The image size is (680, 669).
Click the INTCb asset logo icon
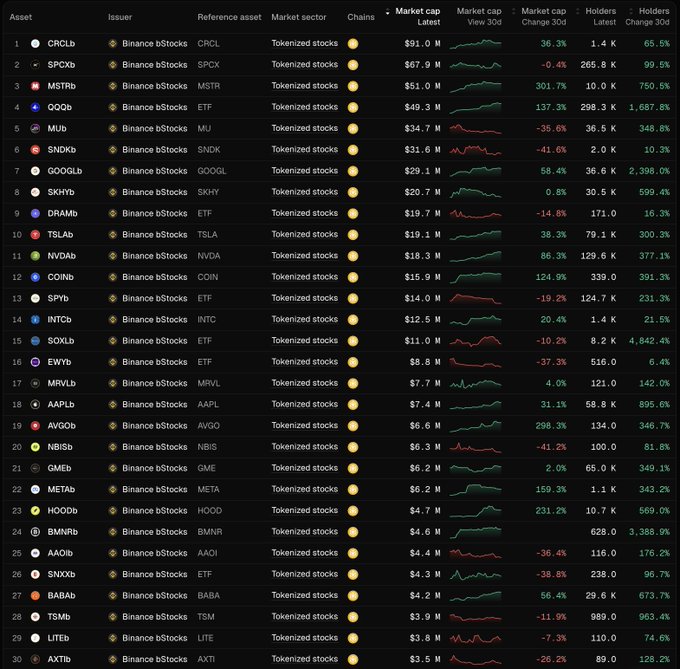[x=36, y=320]
